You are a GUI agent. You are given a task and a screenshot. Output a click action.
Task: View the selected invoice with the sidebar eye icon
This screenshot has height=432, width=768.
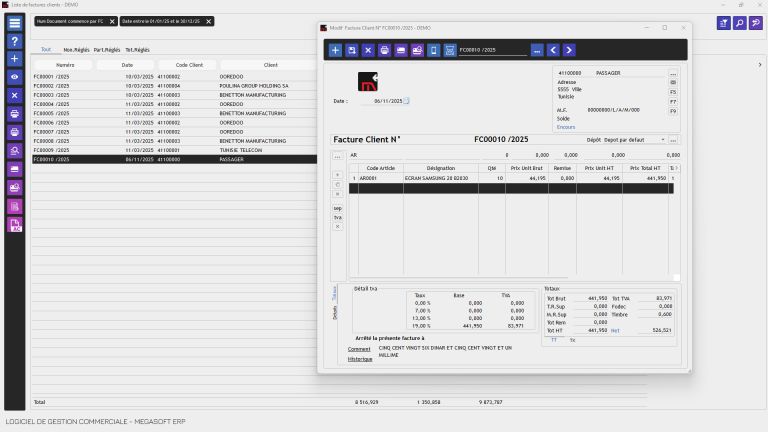click(15, 77)
